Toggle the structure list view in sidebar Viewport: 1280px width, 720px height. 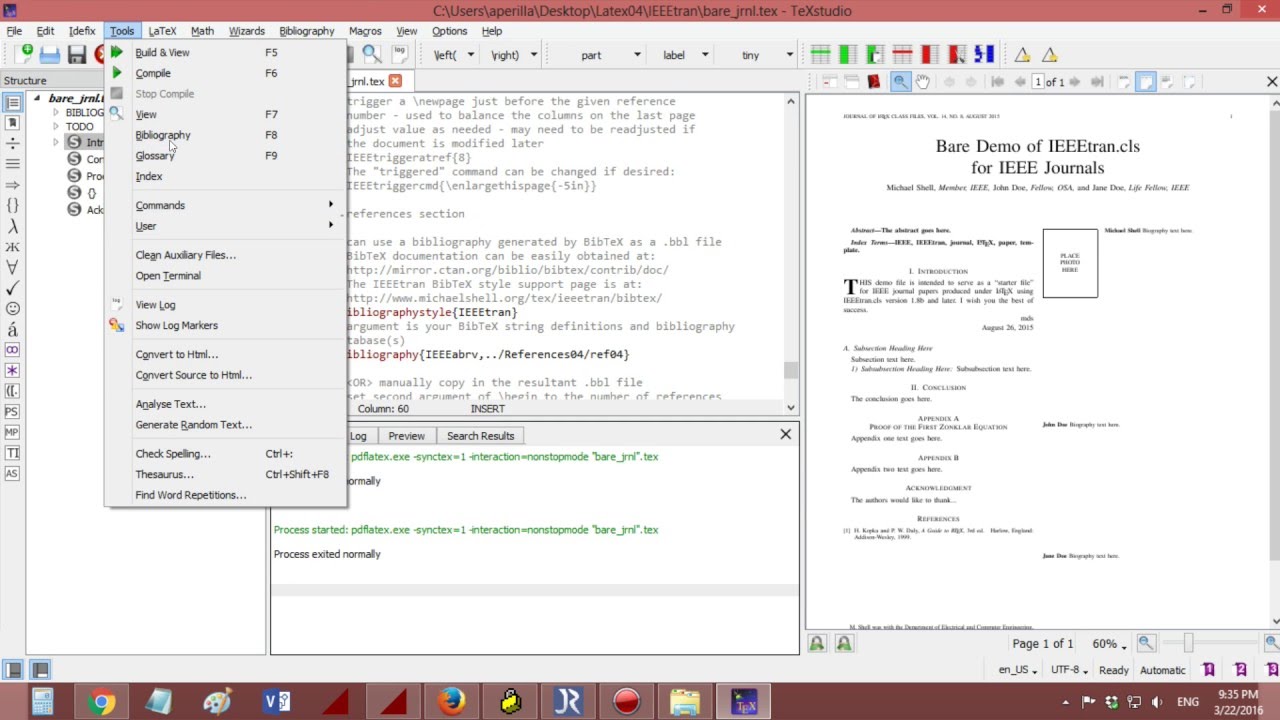pos(13,102)
